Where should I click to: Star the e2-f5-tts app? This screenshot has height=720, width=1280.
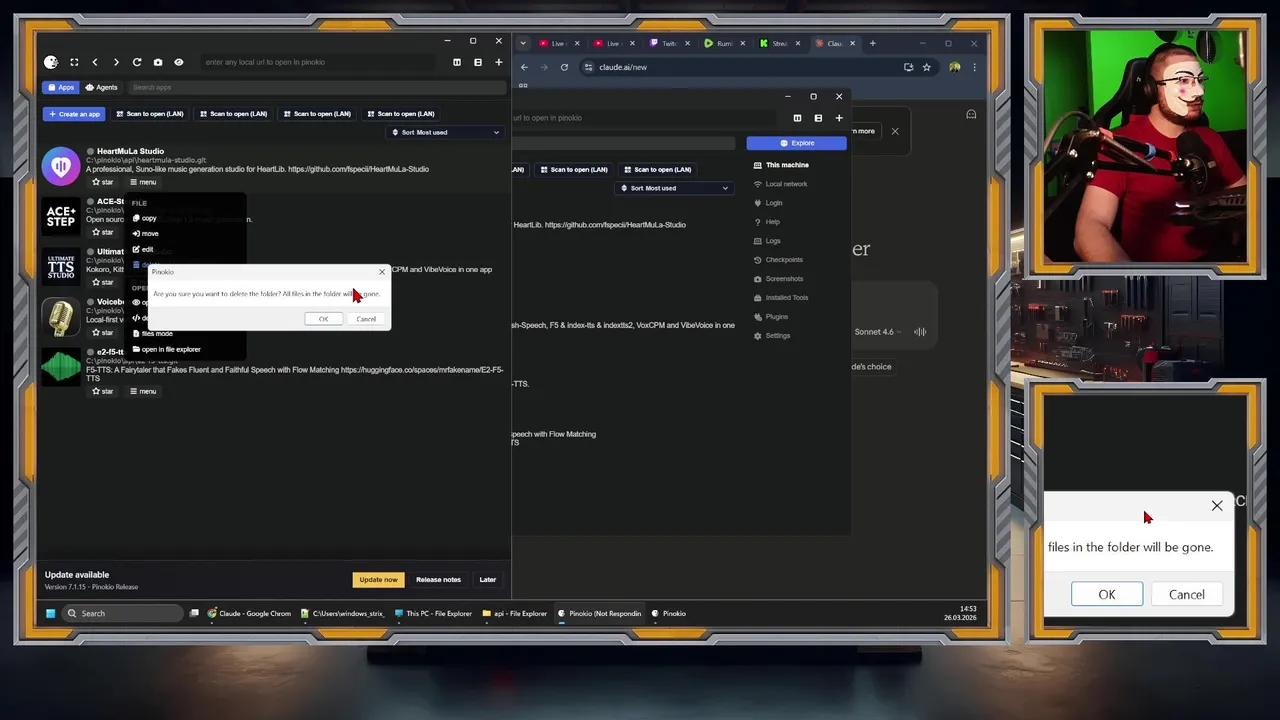[x=102, y=391]
